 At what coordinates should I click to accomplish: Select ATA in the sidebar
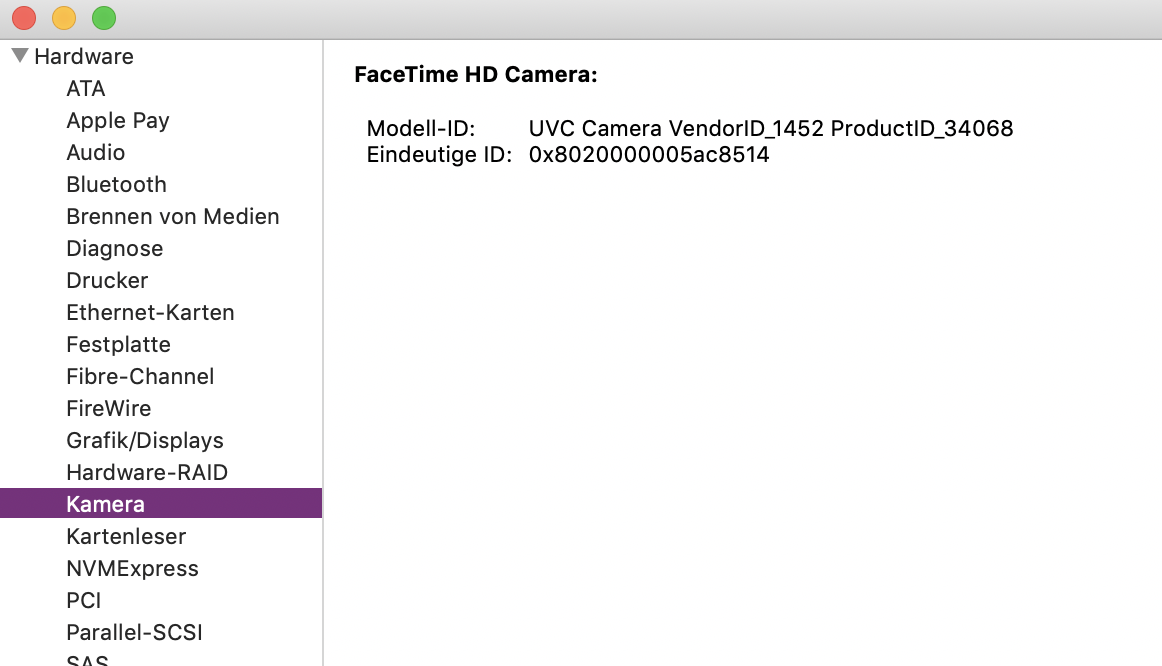point(86,88)
